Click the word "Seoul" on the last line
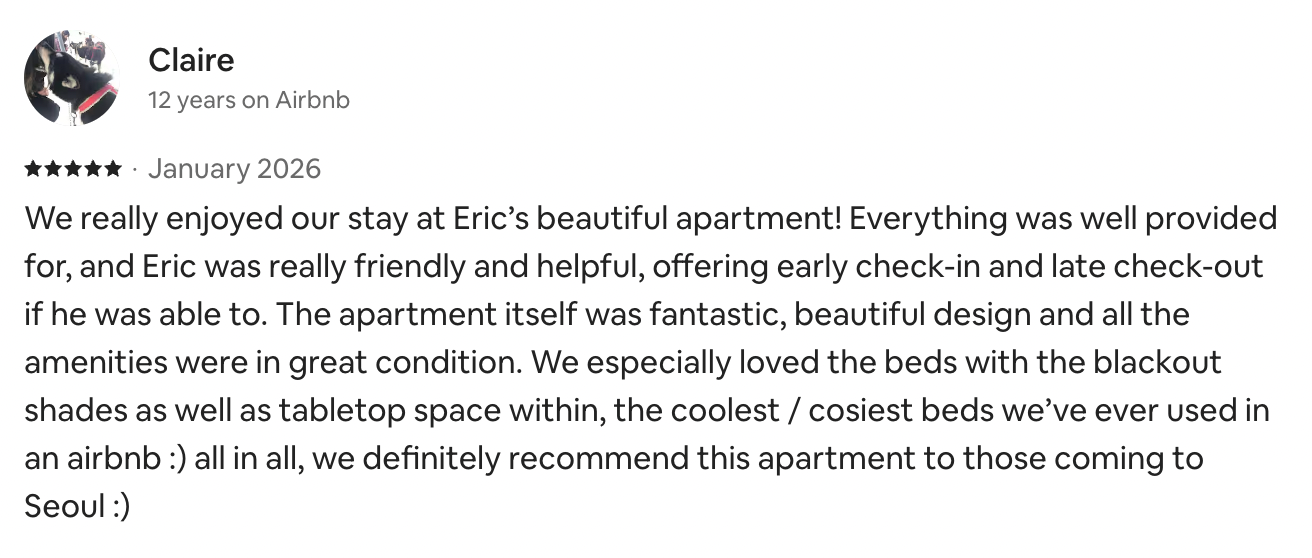The image size is (1312, 558). point(61,506)
